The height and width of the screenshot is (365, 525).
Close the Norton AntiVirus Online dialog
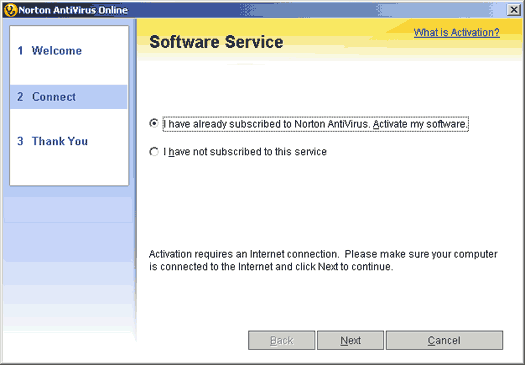513,10
